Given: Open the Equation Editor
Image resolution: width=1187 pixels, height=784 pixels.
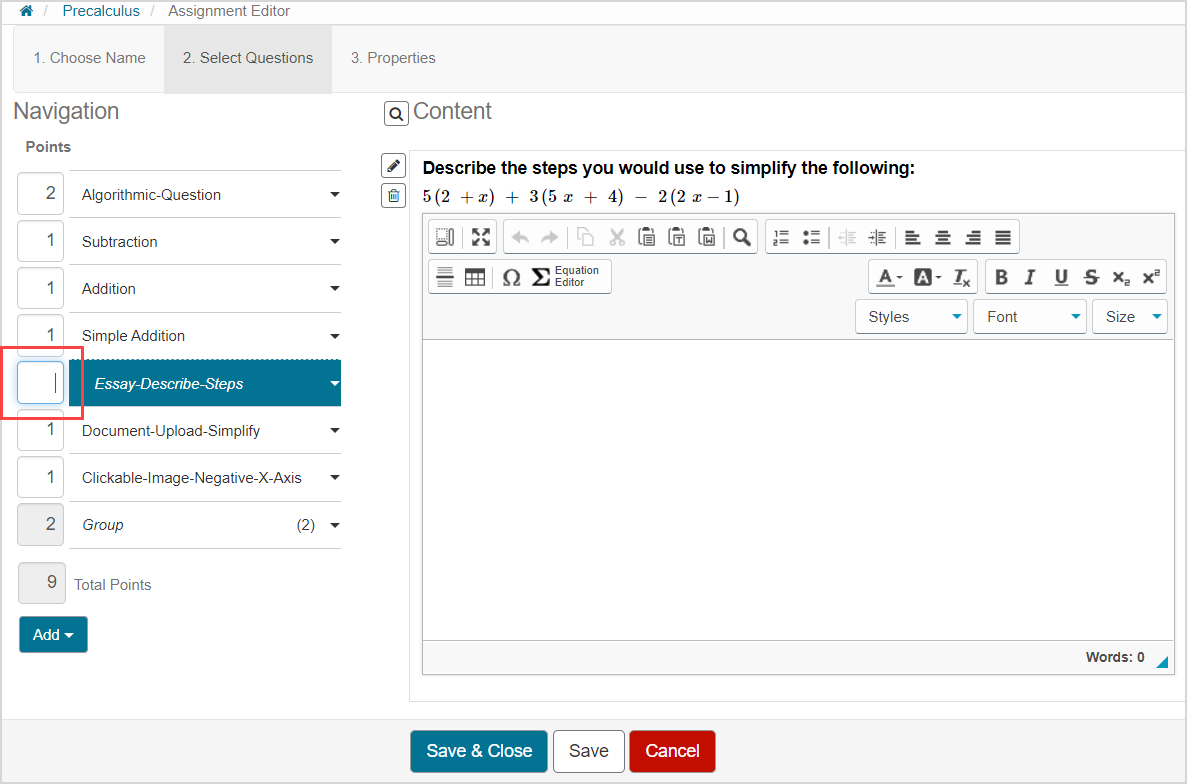Looking at the screenshot, I should click(566, 277).
